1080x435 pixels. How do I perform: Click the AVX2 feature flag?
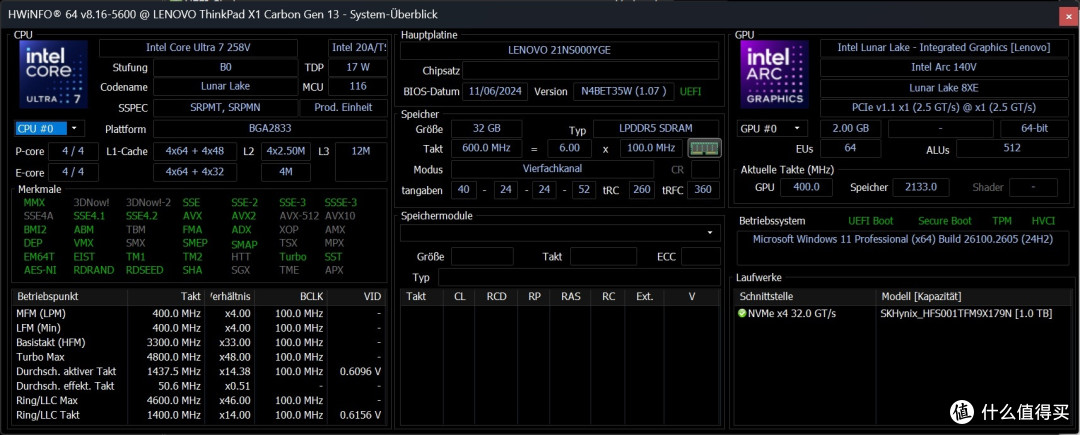click(244, 215)
